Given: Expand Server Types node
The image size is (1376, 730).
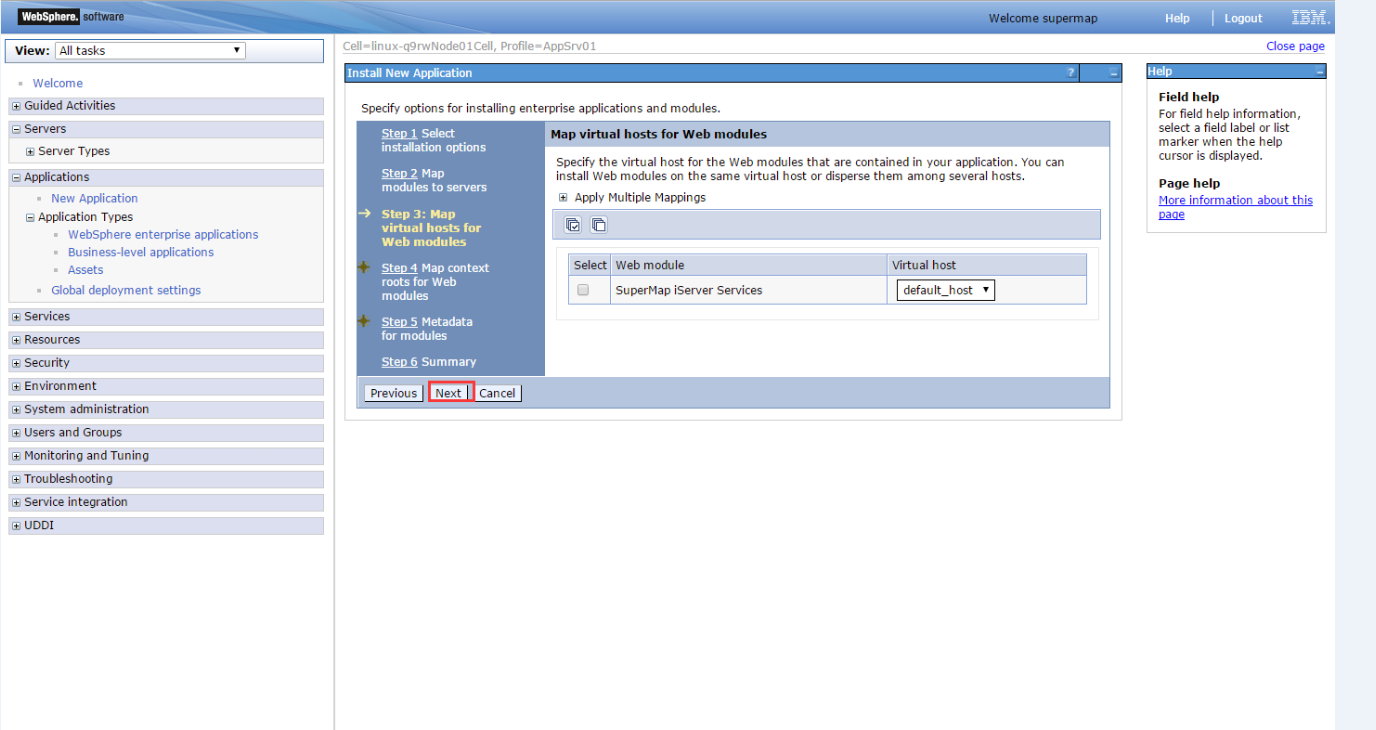Looking at the screenshot, I should coord(30,152).
